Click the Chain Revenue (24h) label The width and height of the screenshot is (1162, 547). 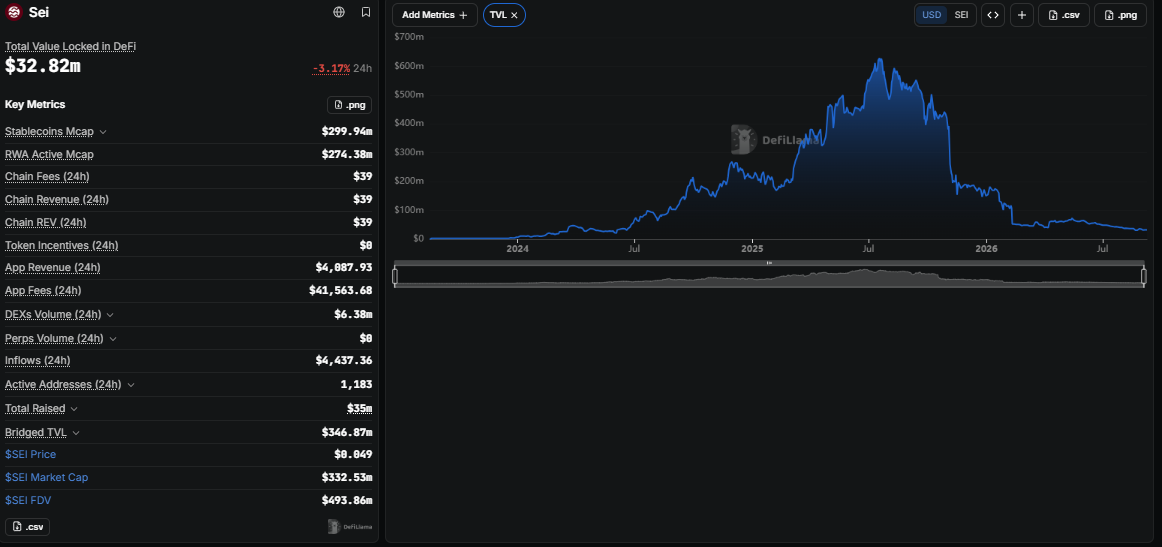click(x=57, y=199)
